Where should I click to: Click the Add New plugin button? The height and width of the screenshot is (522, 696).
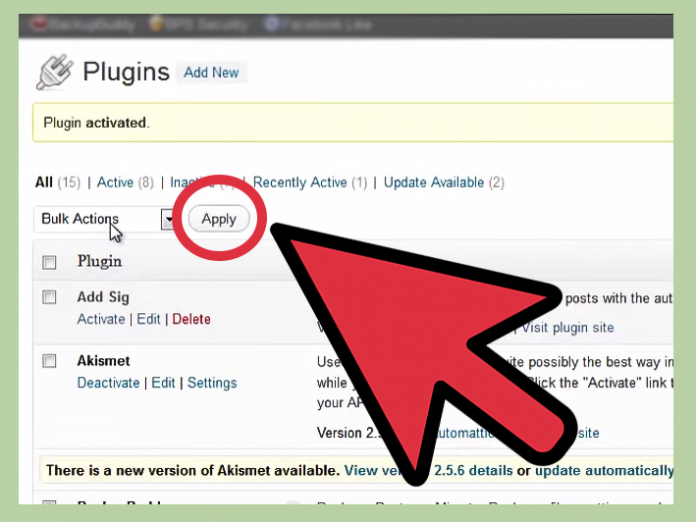211,72
